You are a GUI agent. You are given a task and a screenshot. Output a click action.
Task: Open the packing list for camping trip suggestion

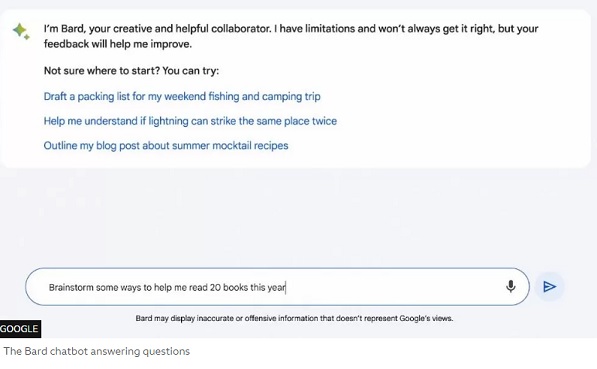182,96
